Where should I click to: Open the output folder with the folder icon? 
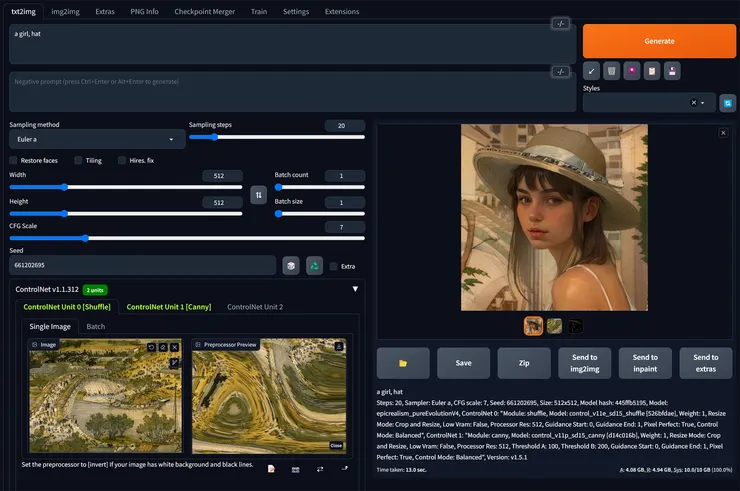[x=403, y=362]
